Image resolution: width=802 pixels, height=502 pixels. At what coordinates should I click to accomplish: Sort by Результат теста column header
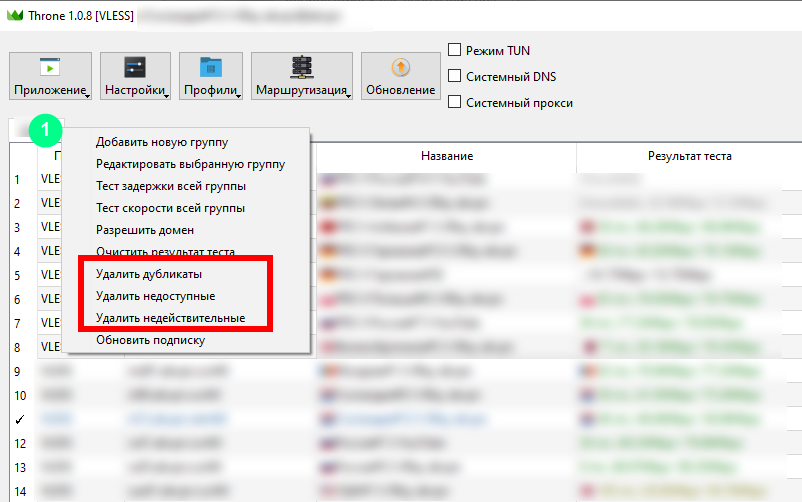[689, 157]
